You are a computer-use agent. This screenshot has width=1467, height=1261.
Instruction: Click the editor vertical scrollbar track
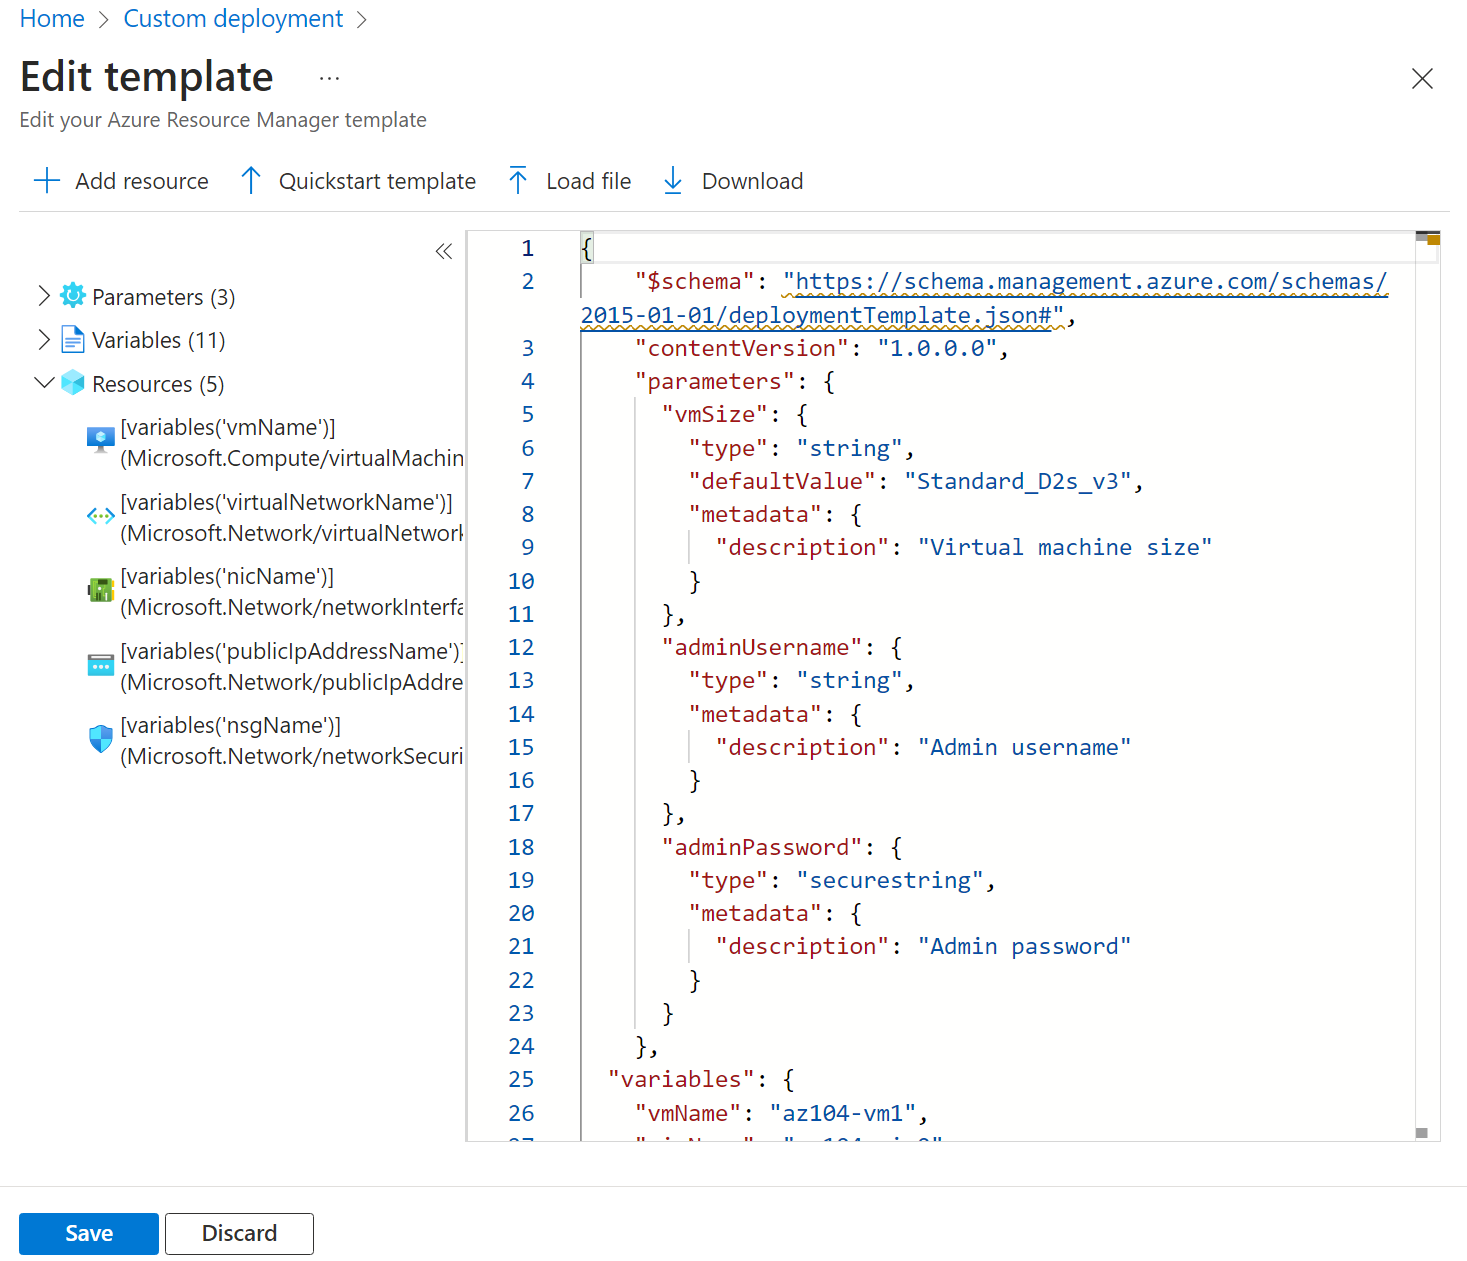click(x=1427, y=700)
